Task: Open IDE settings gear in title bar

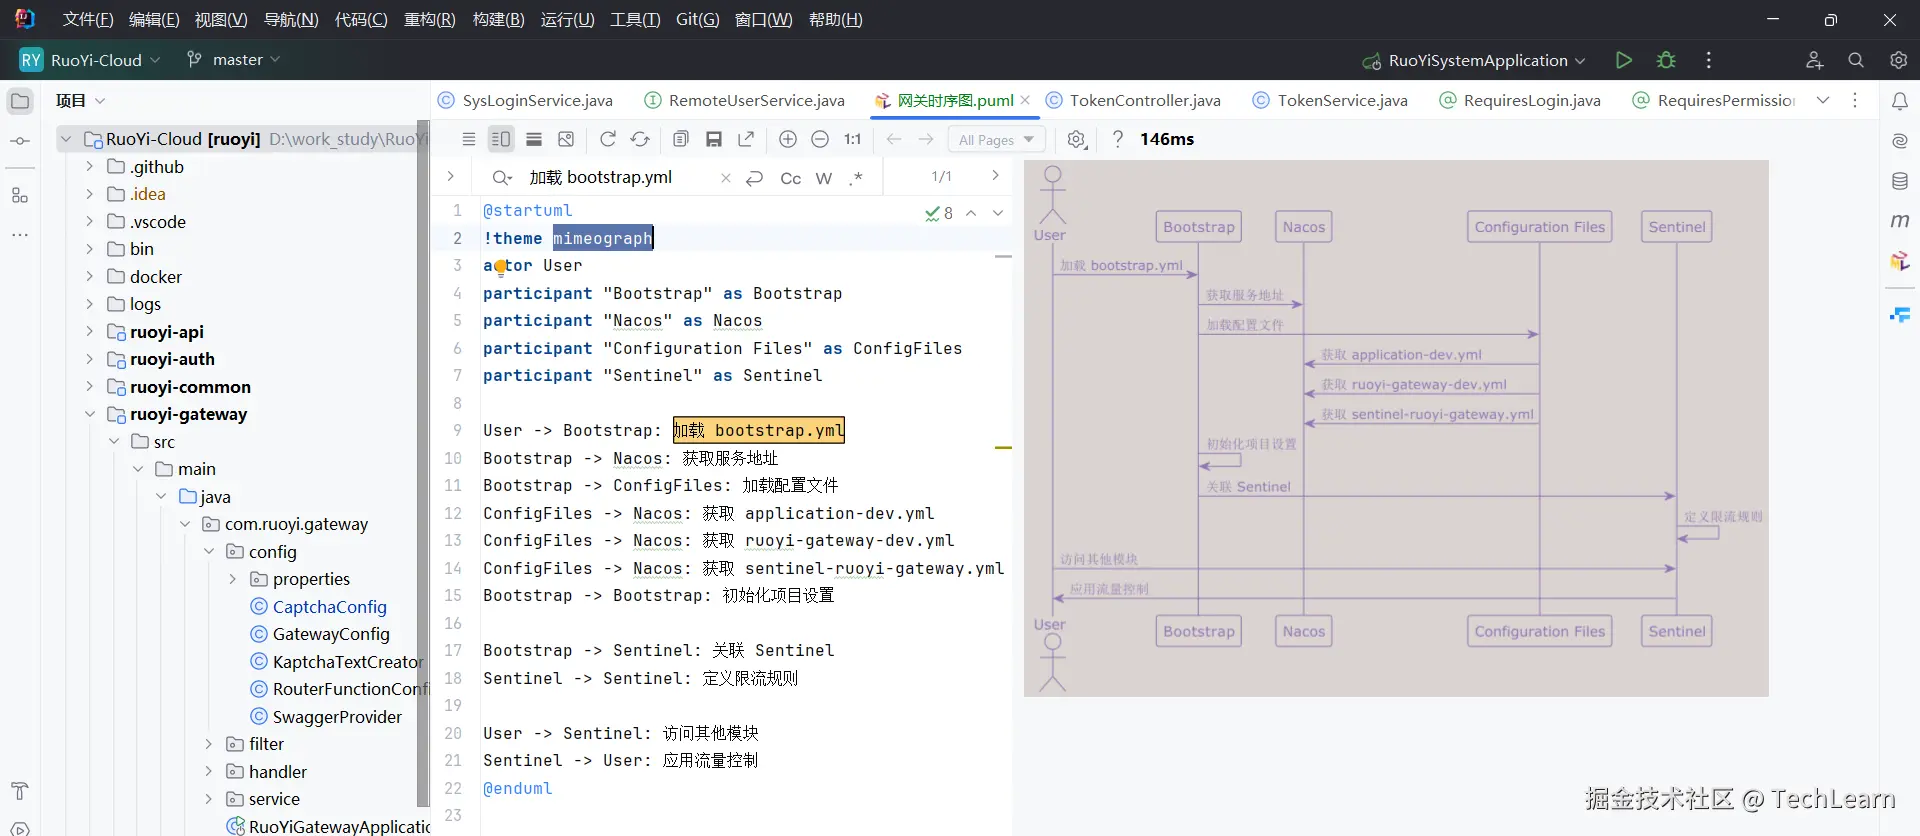Action: coord(1898,60)
